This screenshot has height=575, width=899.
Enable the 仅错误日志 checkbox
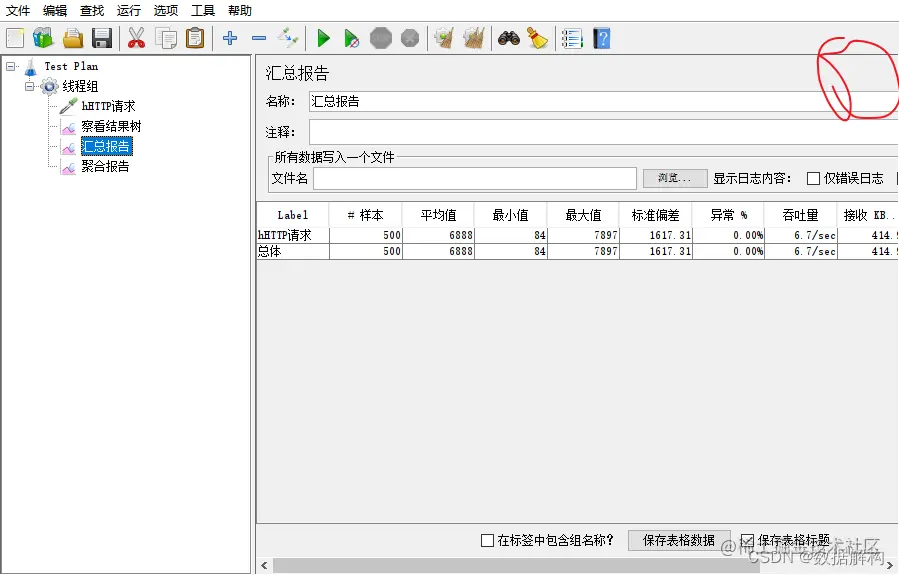(x=813, y=179)
